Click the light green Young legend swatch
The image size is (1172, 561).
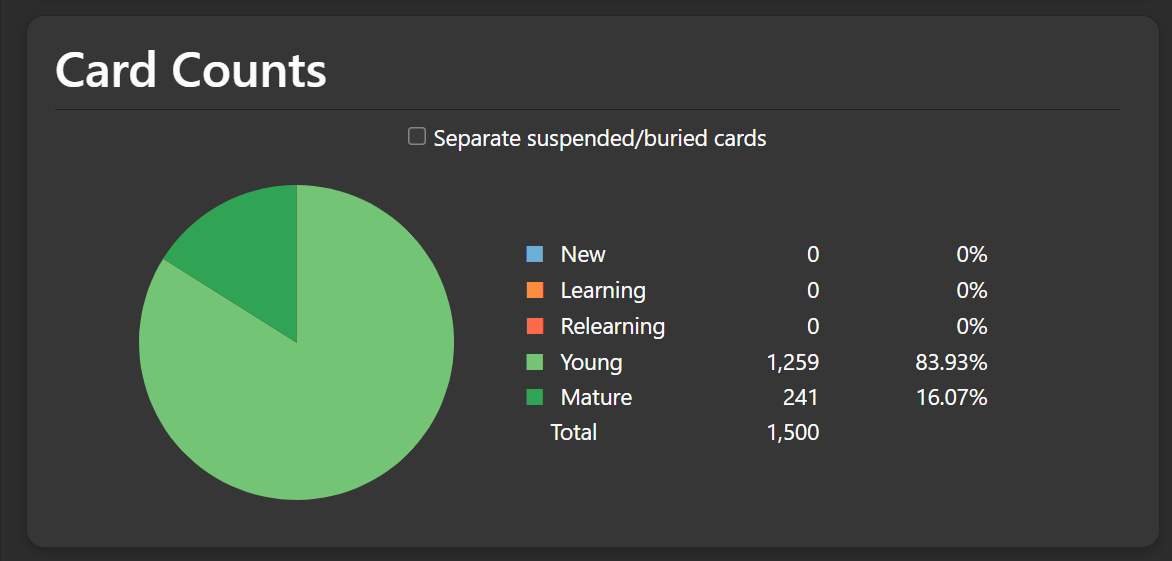coord(535,362)
